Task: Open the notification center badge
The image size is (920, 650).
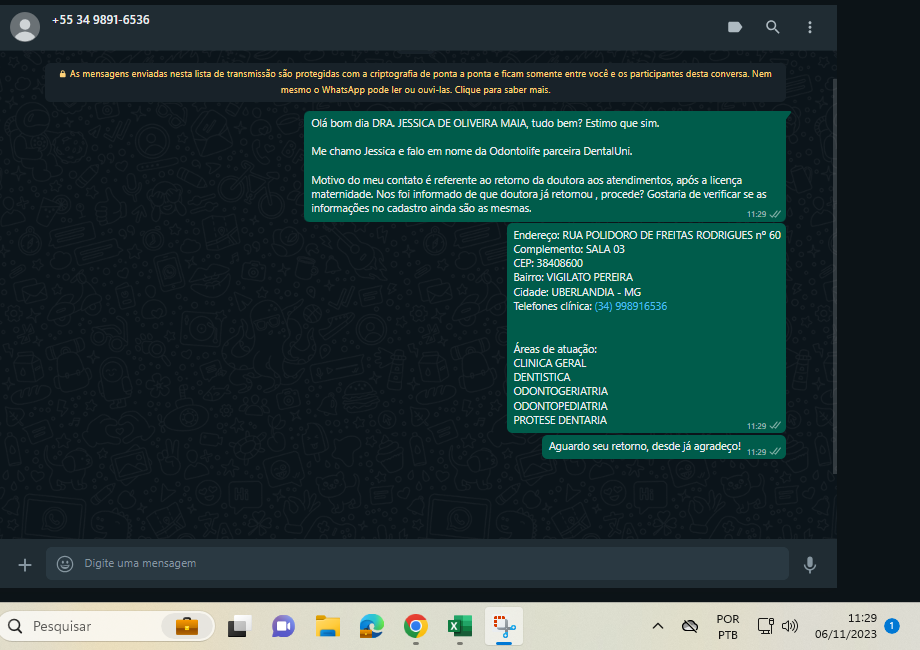Action: coord(892,626)
